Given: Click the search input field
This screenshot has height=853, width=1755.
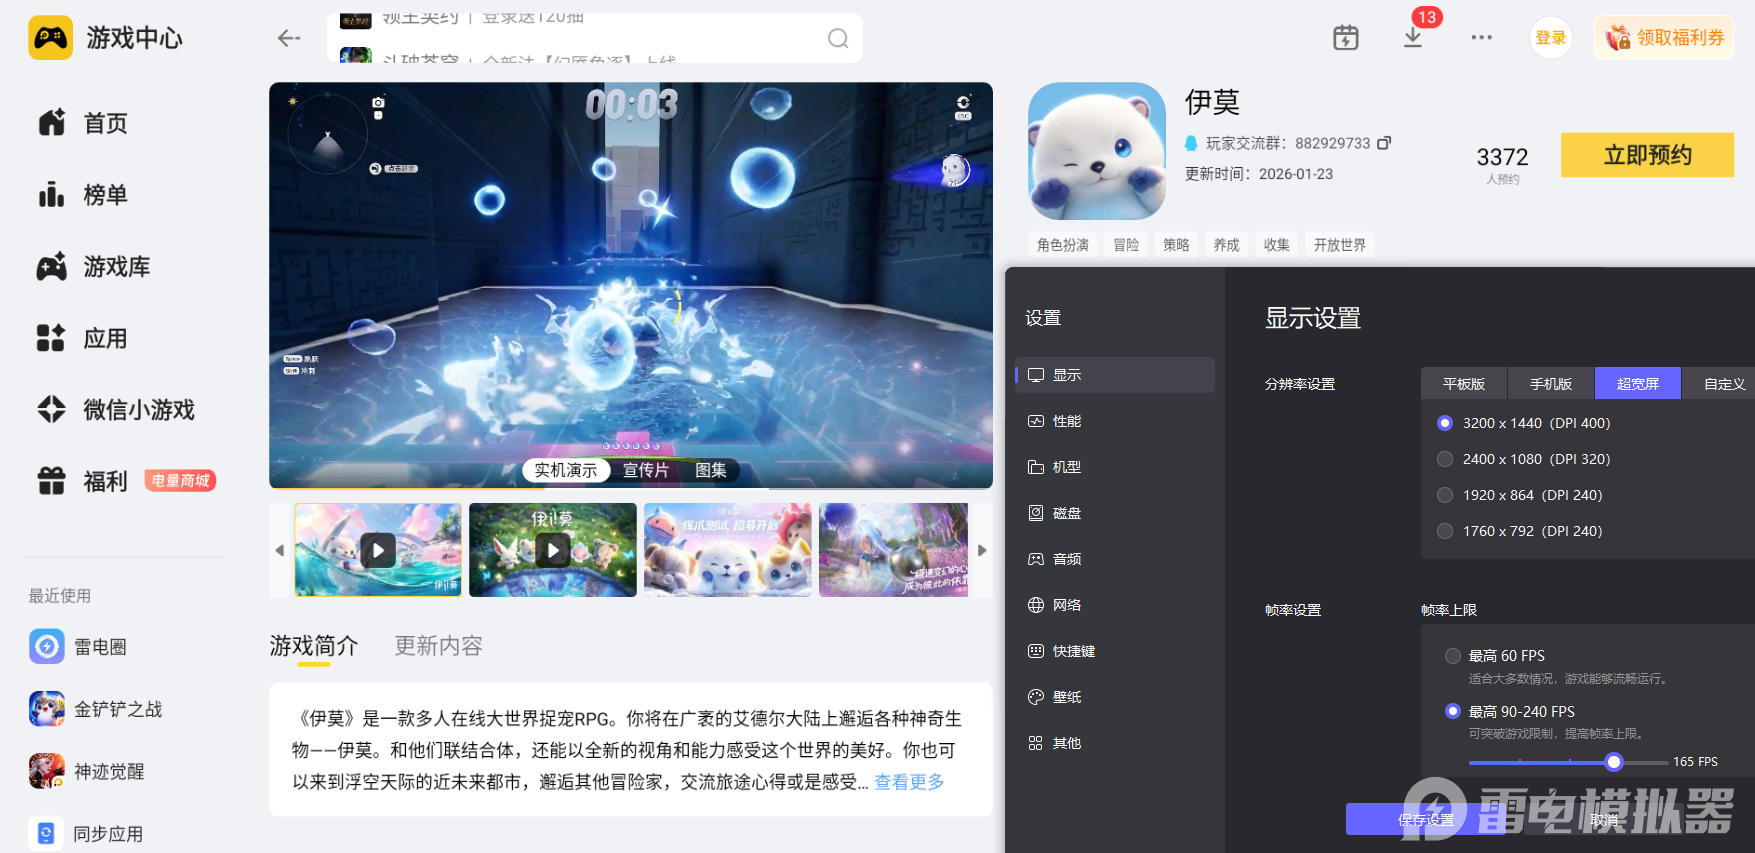Looking at the screenshot, I should pos(595,39).
